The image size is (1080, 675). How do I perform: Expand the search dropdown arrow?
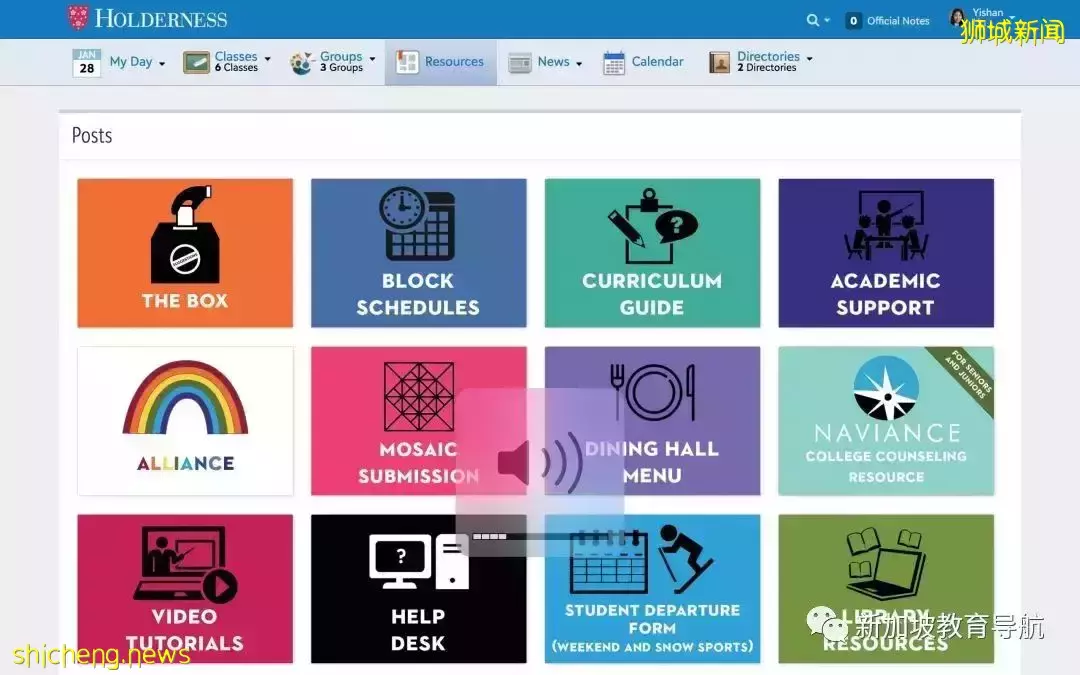tap(827, 21)
